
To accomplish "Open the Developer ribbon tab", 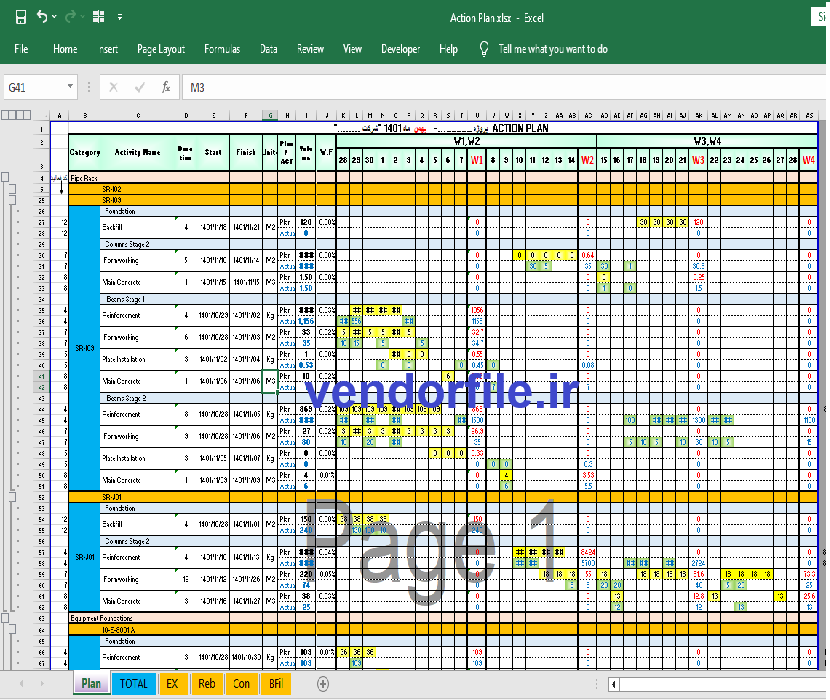I will coord(401,49).
